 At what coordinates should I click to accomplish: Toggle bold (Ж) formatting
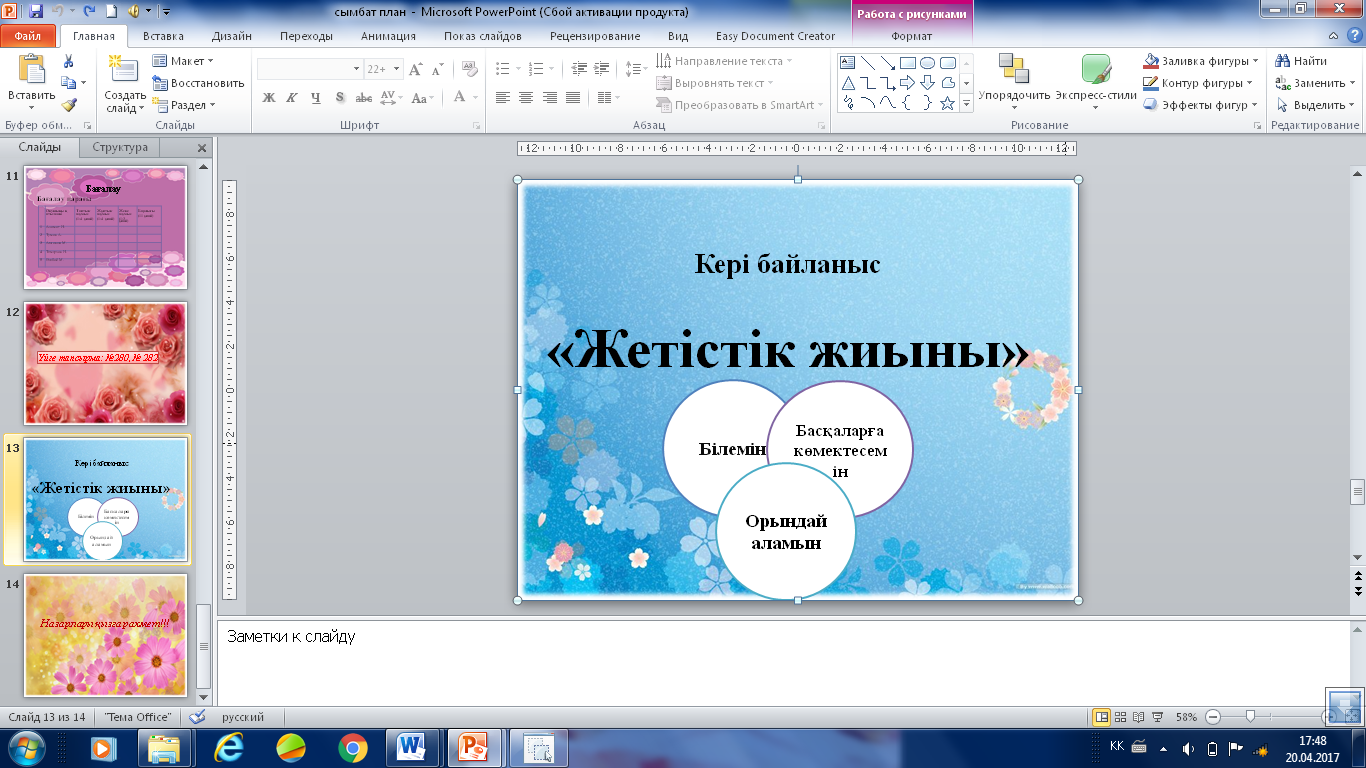coord(268,98)
